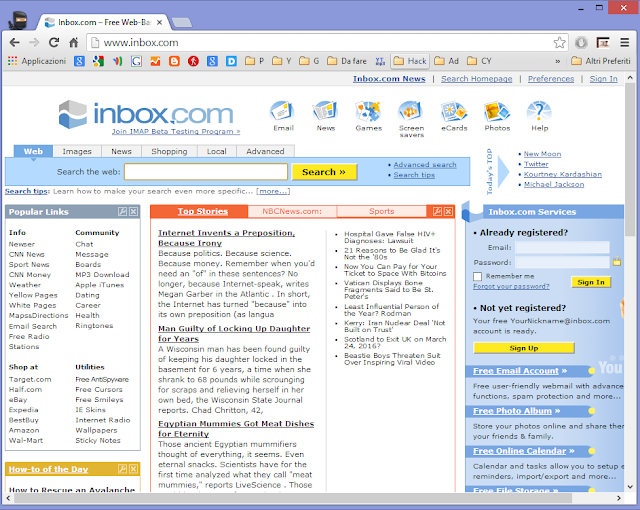Bookmark this page with star icon
Image resolution: width=640 pixels, height=510 pixels.
pyautogui.click(x=559, y=42)
